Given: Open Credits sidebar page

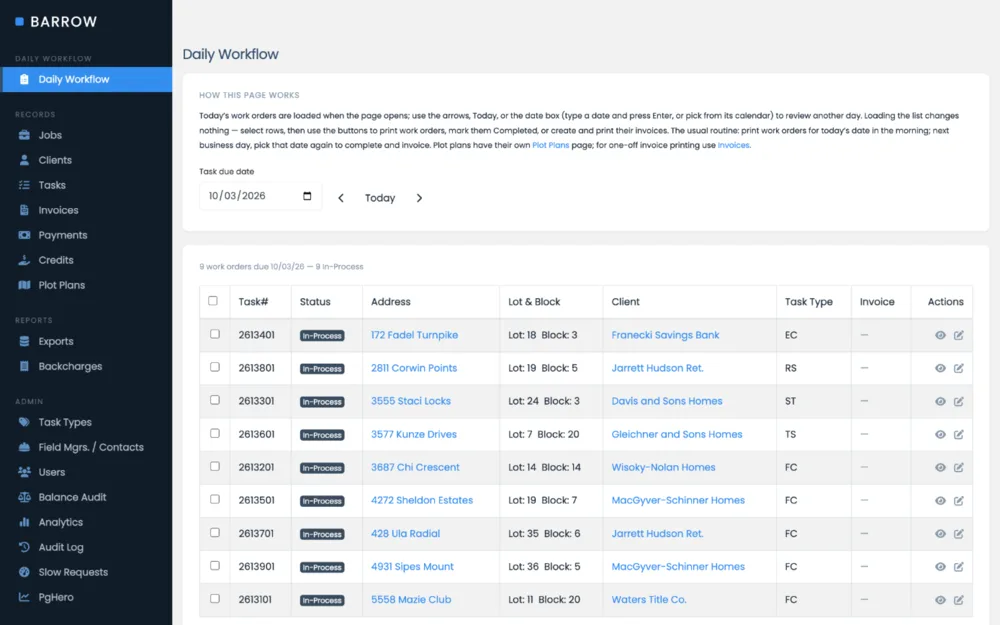Looking at the screenshot, I should [x=86, y=260].
